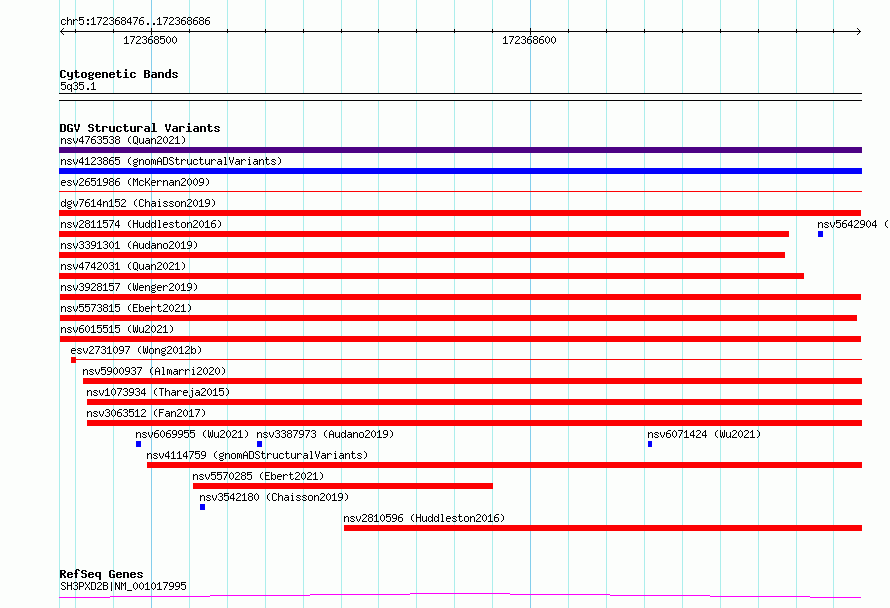
Task: Select the nsv2810596 (Huddleston2016) red bar
Action: pyautogui.click(x=603, y=528)
